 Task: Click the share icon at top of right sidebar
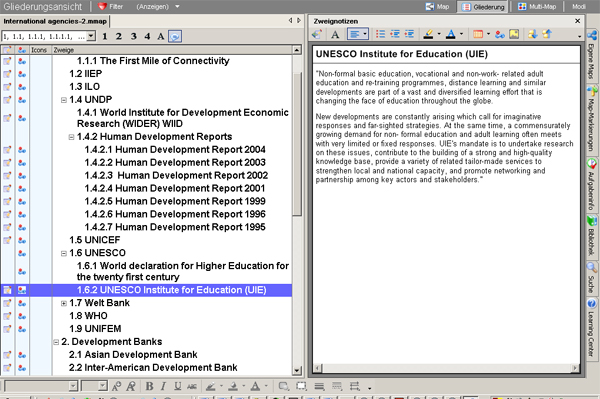(x=592, y=35)
